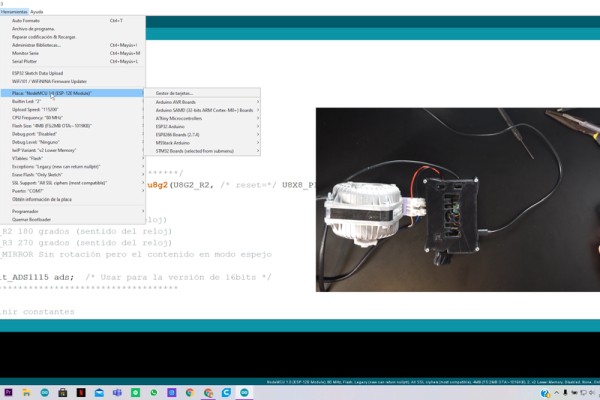Select ESP32 Sketch Data Upload
This screenshot has width=600, height=400.
(x=73, y=73)
